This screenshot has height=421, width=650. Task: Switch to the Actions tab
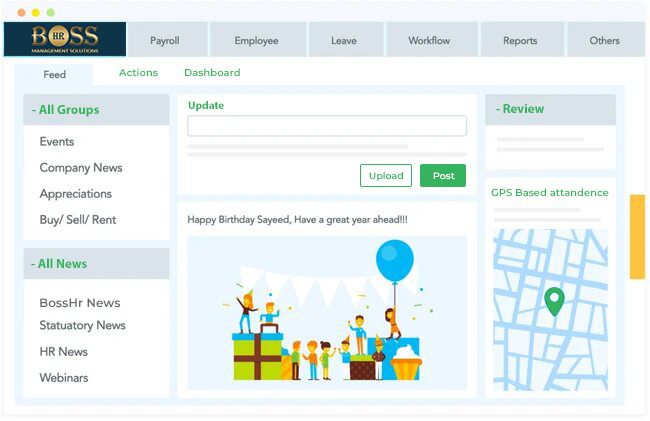pyautogui.click(x=138, y=73)
